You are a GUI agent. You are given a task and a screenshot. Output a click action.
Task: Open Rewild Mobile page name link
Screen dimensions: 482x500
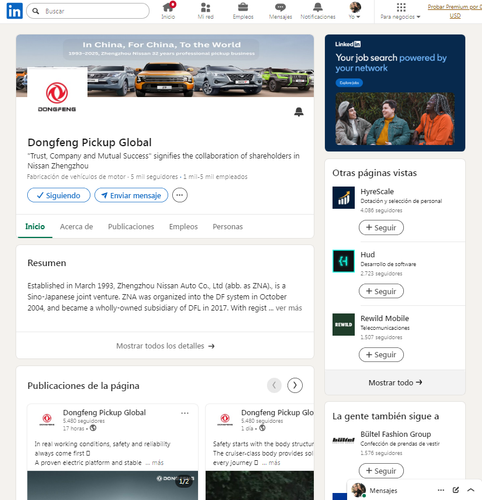tap(384, 318)
